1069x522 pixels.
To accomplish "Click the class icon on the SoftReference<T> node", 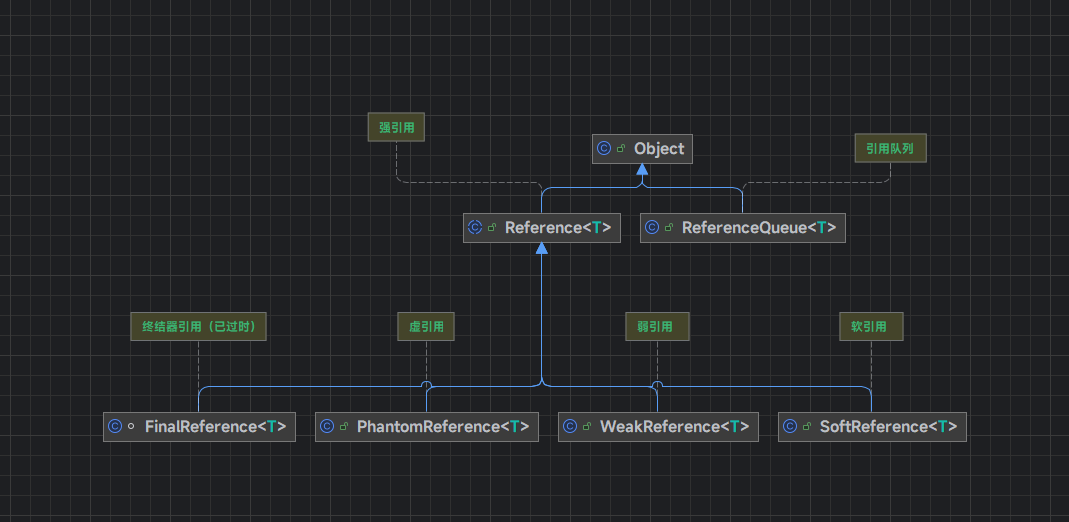I will tap(790, 427).
